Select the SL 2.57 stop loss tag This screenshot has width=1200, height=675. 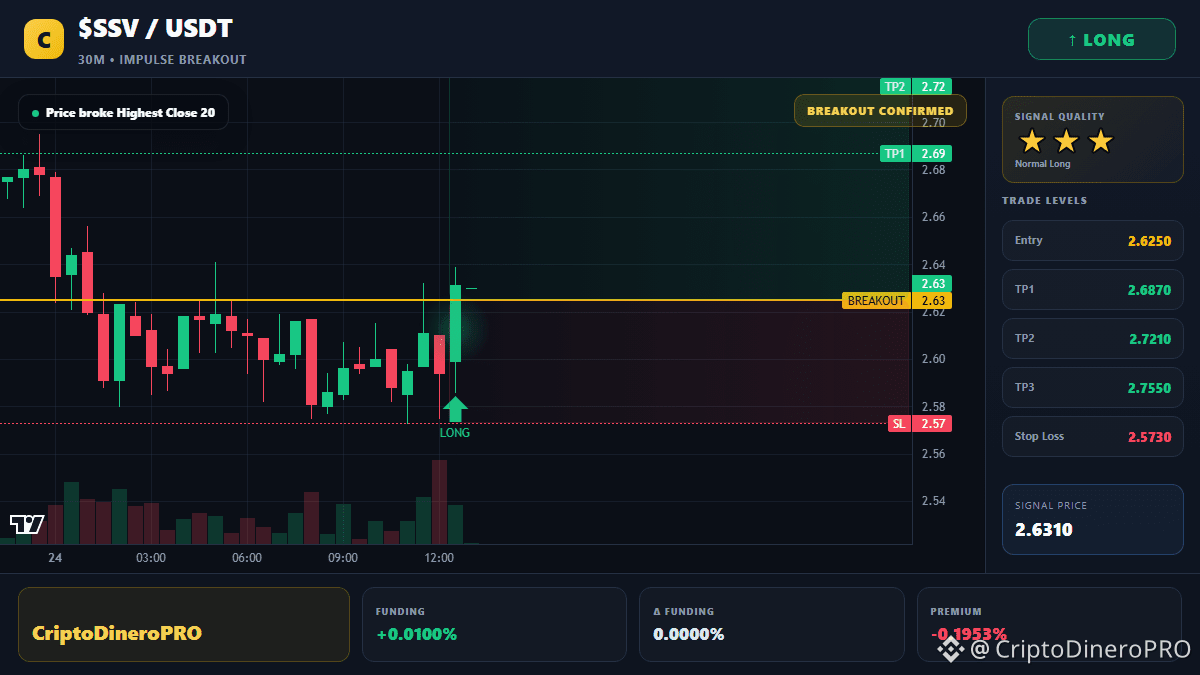pyautogui.click(x=919, y=424)
